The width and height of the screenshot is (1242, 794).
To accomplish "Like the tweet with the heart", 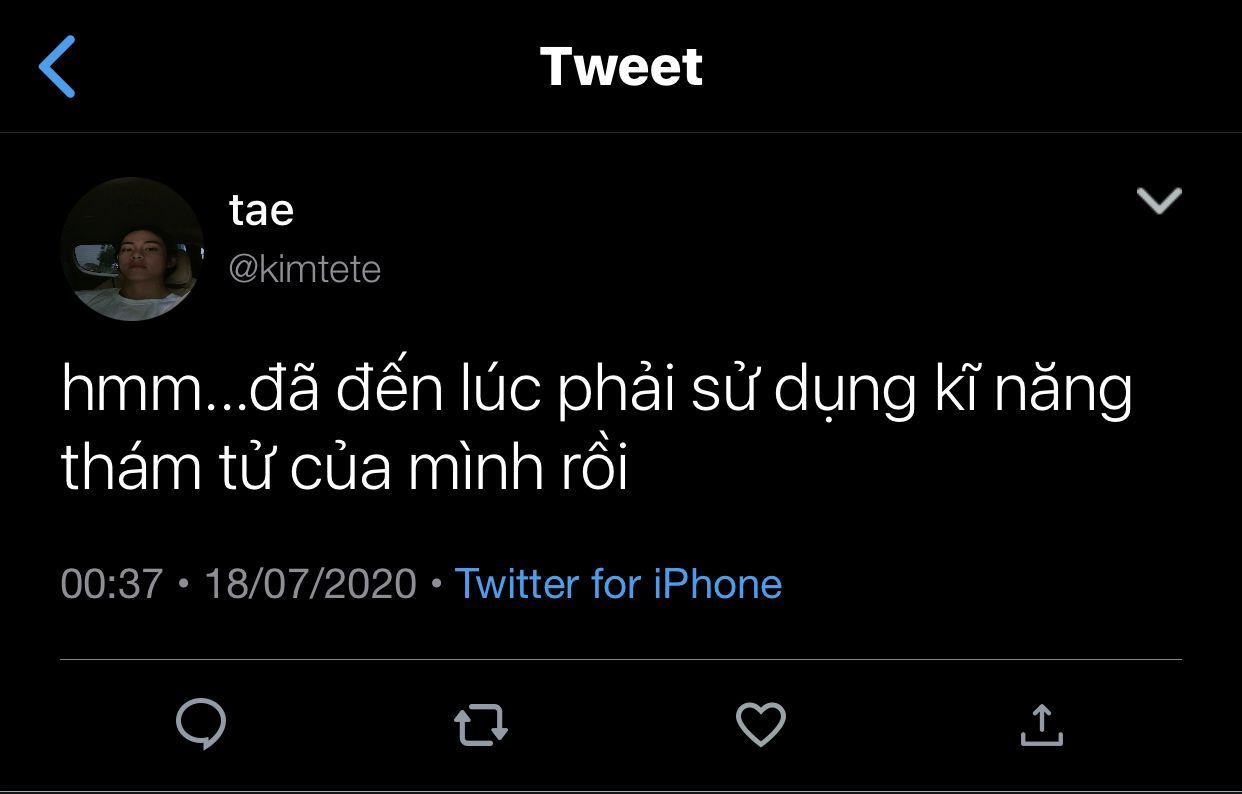I will click(x=760, y=724).
